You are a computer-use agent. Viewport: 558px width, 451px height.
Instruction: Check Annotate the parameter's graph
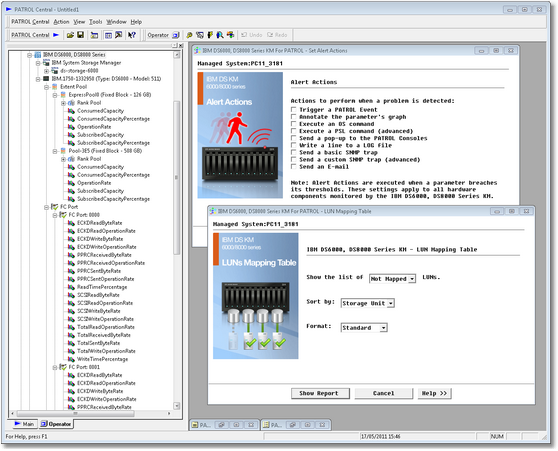point(293,116)
